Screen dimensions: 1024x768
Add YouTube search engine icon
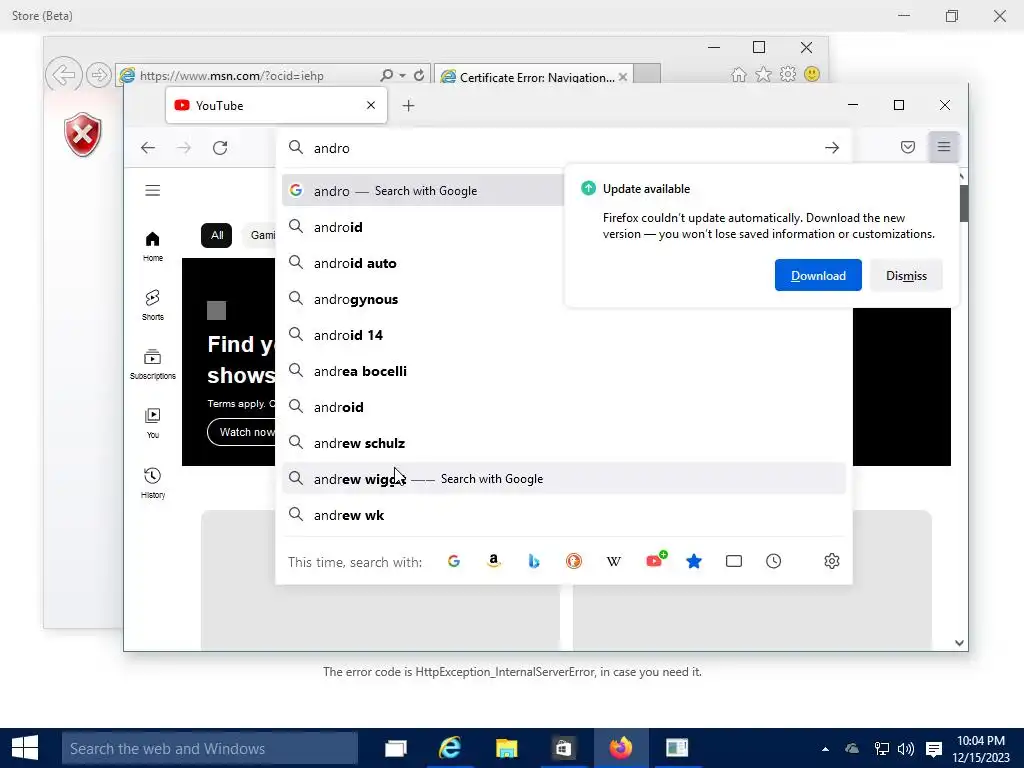655,560
